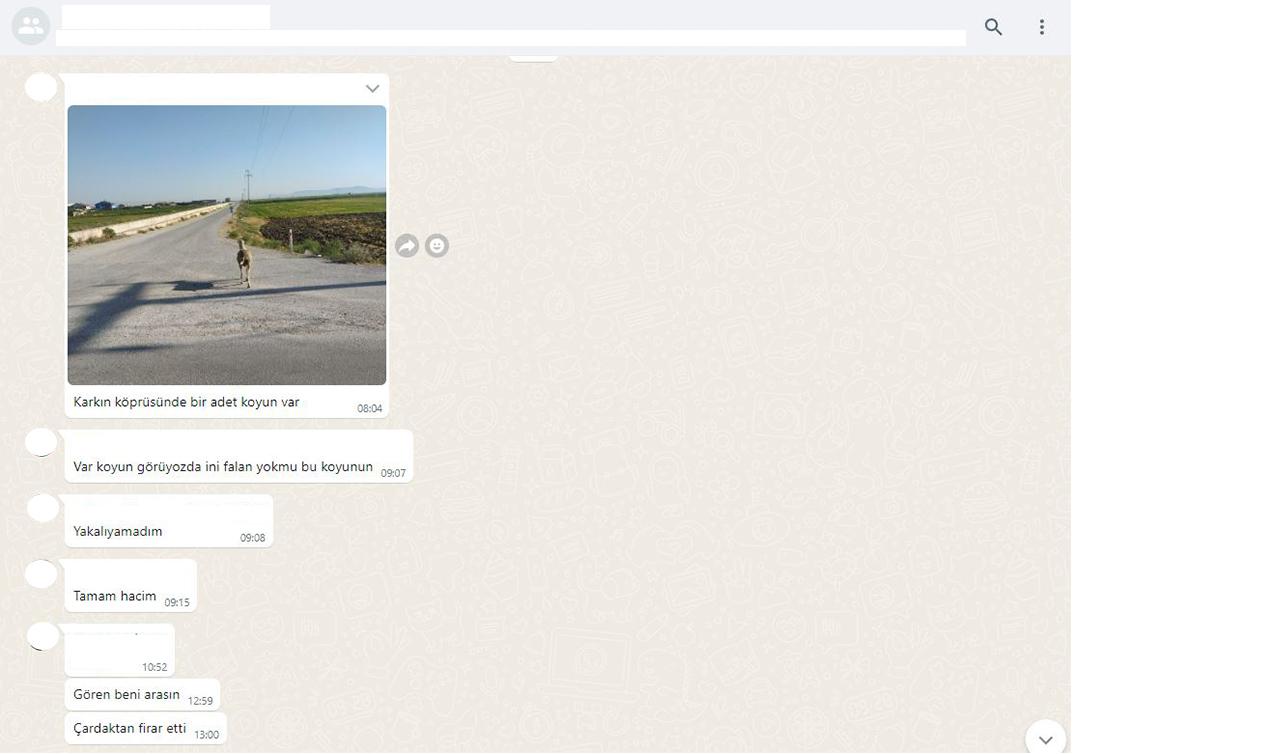The height and width of the screenshot is (754, 1280).
Task: Open the sheep on road photo
Action: tap(227, 245)
